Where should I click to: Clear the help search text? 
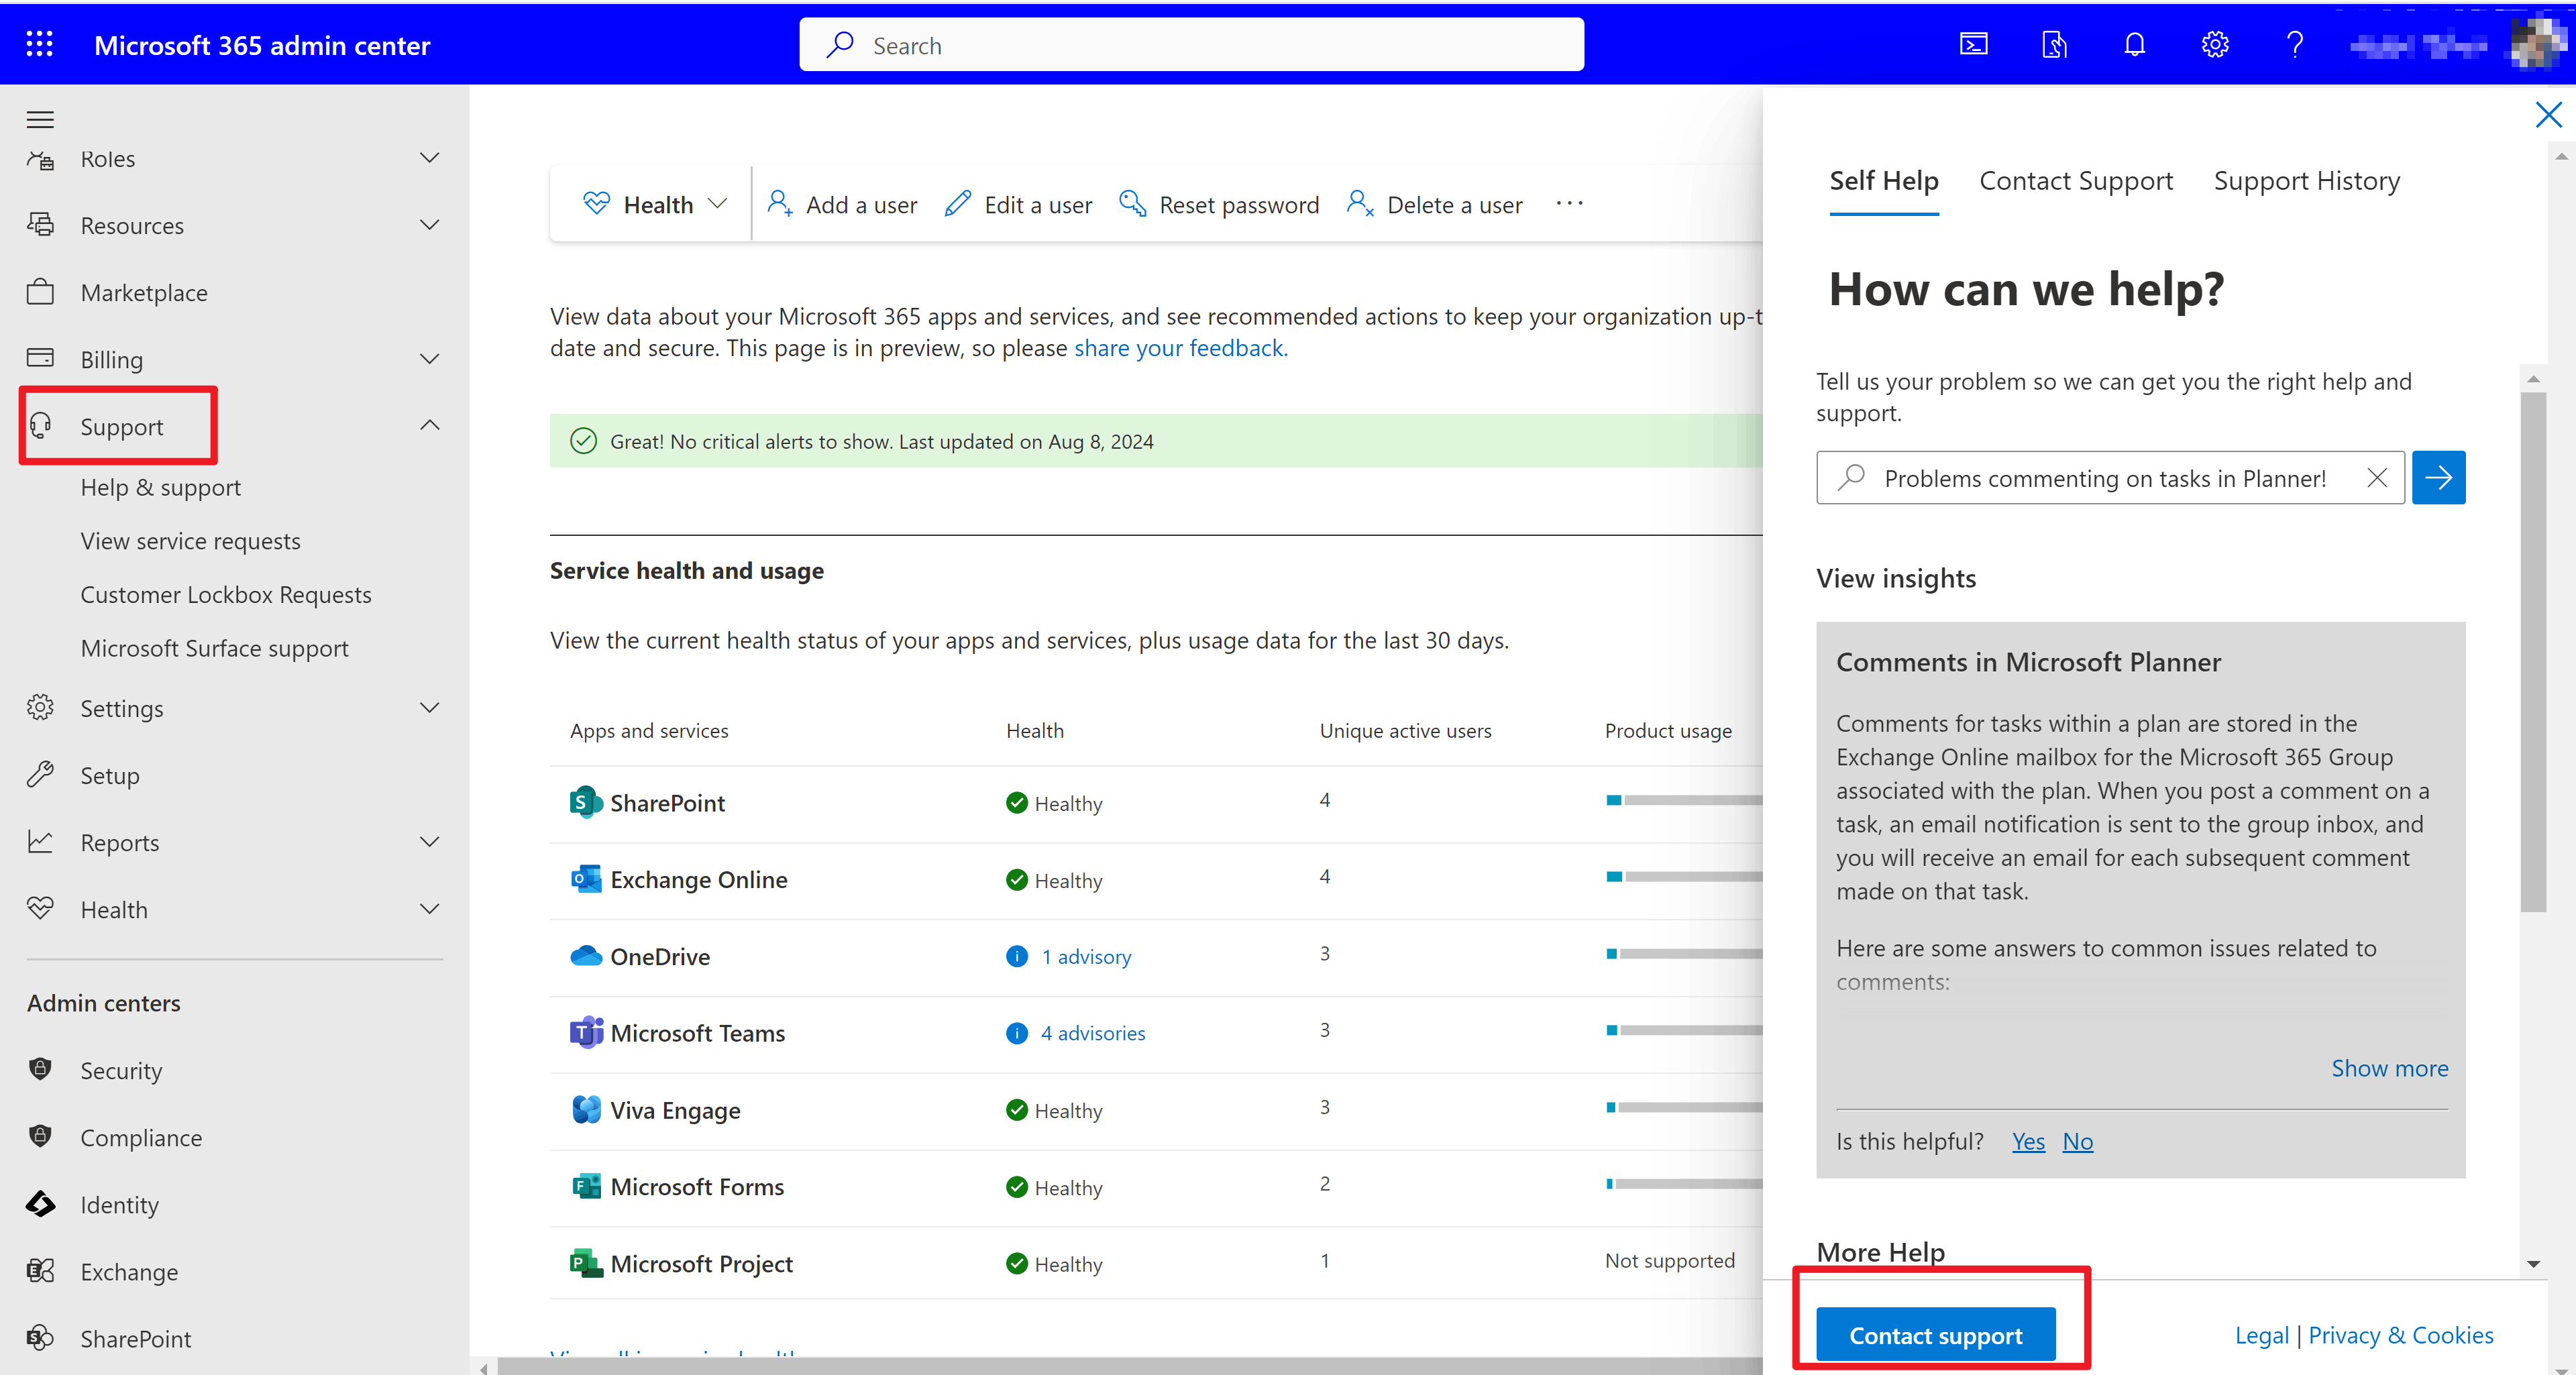(x=2377, y=478)
